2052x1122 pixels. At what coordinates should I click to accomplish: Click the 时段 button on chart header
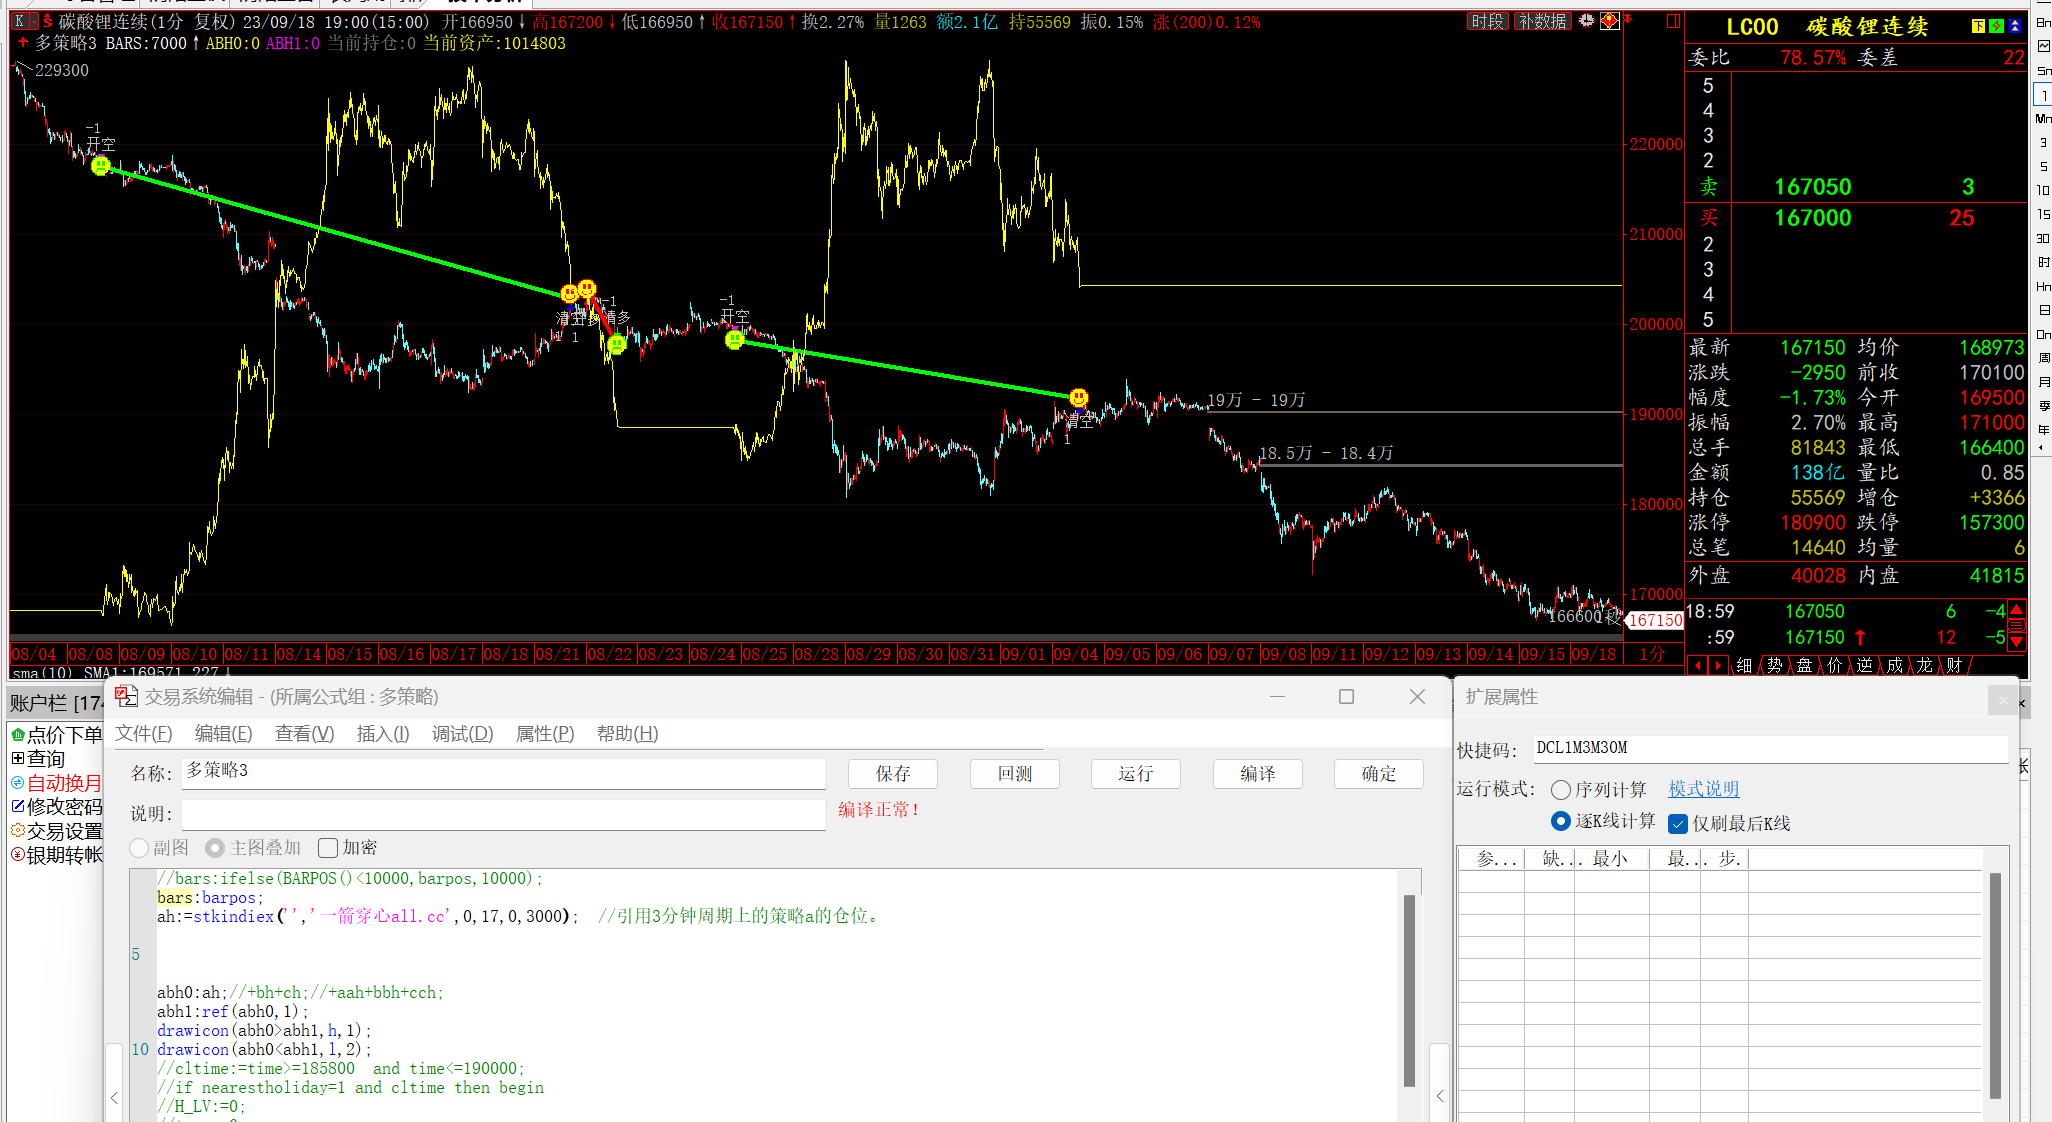tap(1487, 21)
